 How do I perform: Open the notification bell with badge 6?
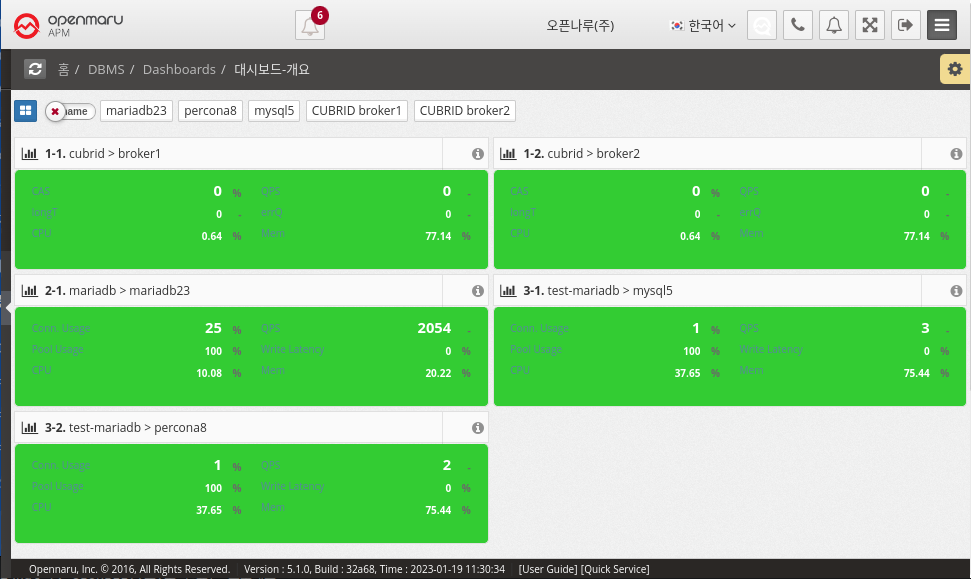pos(310,26)
